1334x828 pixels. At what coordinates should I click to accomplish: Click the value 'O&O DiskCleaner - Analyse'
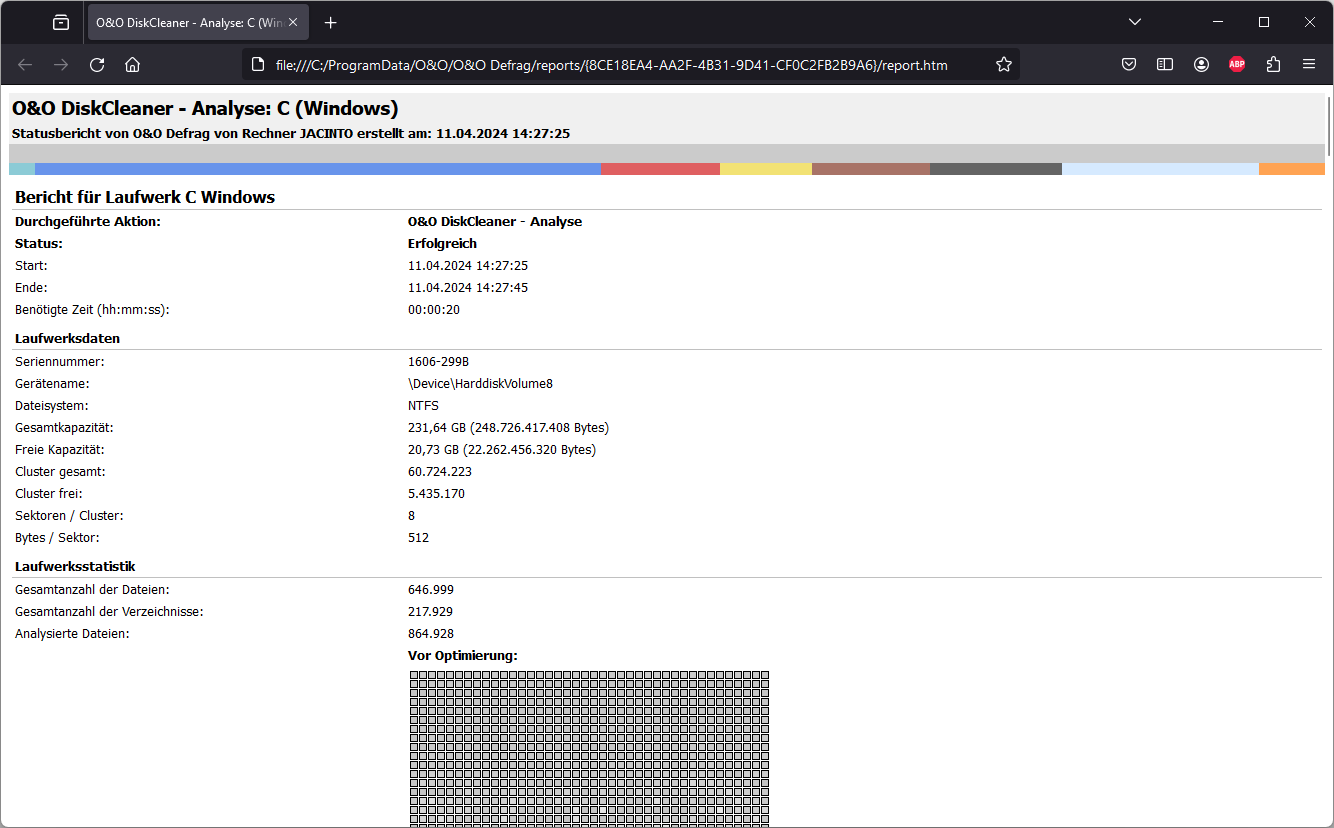[x=495, y=221]
